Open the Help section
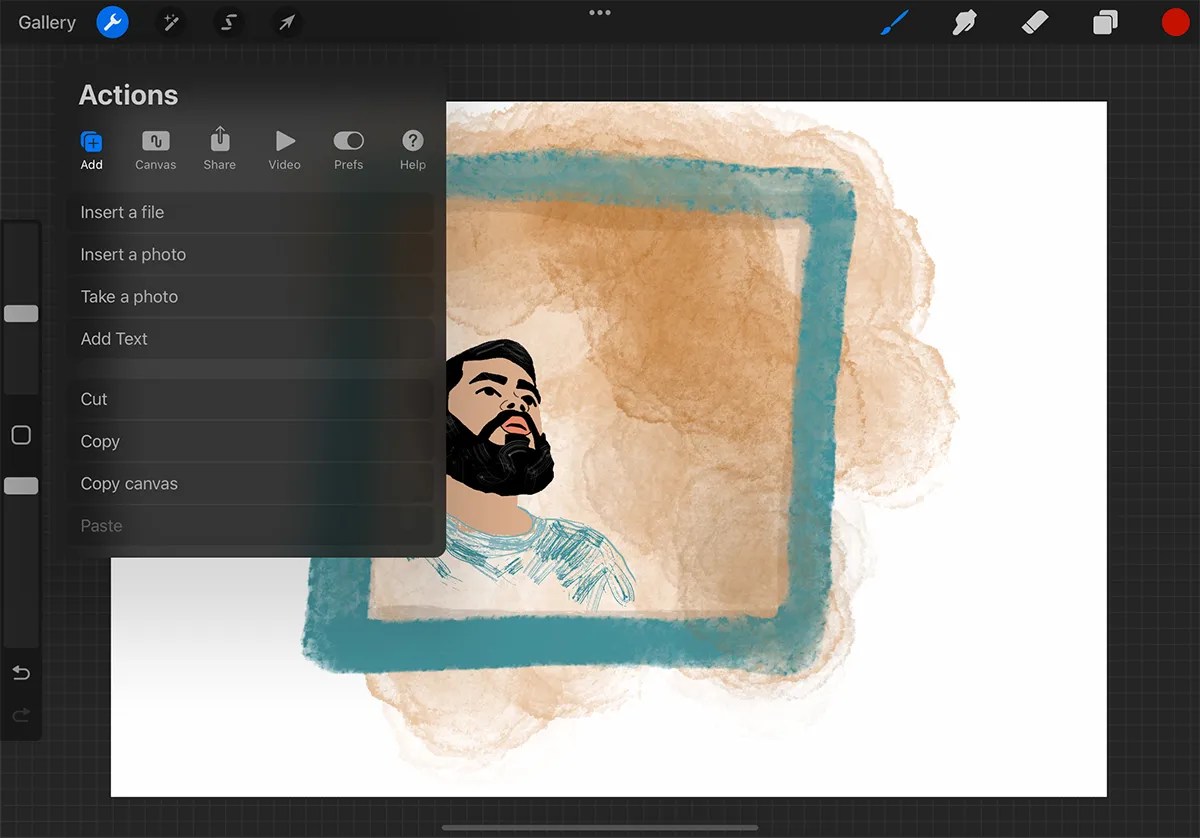Image resolution: width=1200 pixels, height=838 pixels. tap(412, 150)
